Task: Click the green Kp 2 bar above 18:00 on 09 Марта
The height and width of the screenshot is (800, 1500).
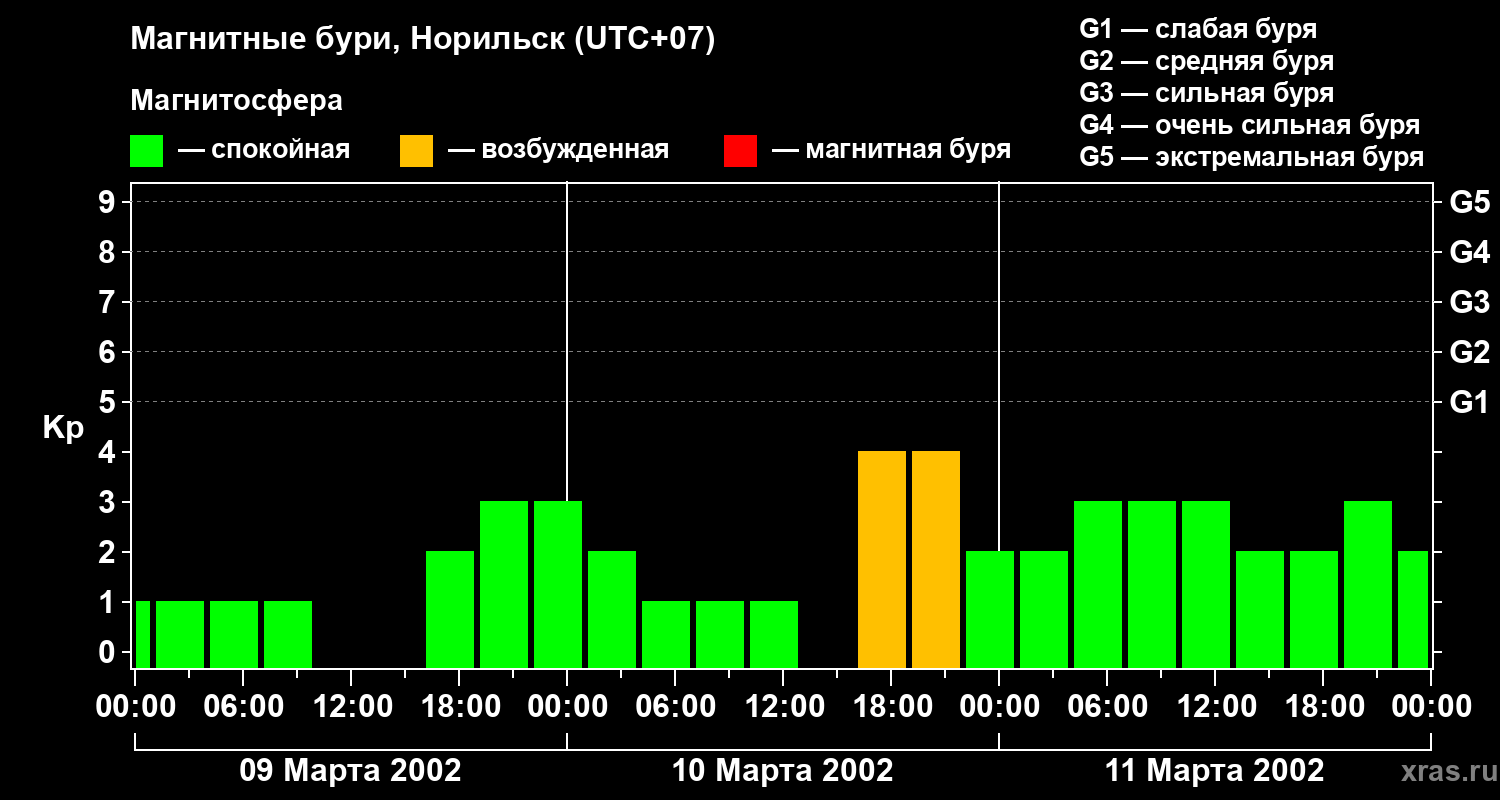Action: 450,609
